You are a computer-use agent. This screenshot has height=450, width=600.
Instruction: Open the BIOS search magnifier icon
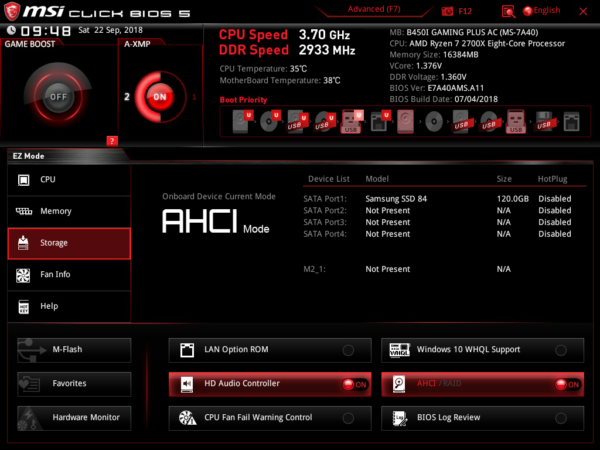click(x=508, y=11)
